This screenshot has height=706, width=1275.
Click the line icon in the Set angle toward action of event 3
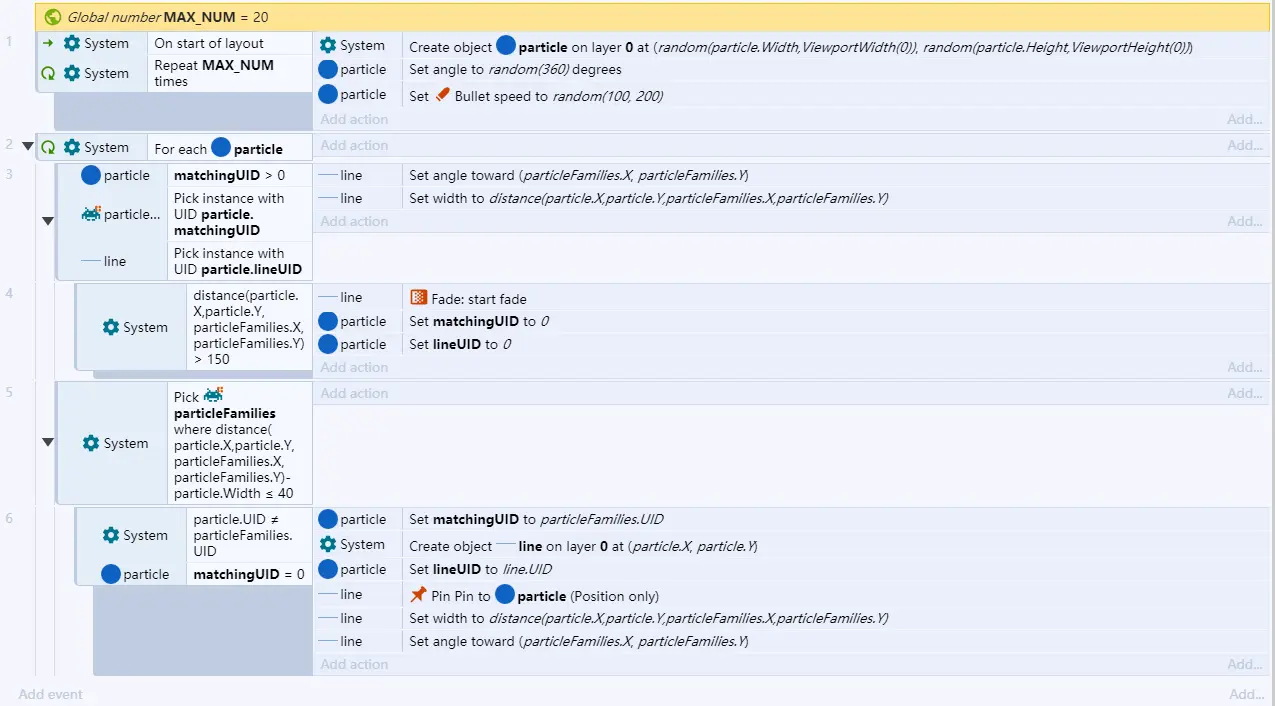click(327, 175)
